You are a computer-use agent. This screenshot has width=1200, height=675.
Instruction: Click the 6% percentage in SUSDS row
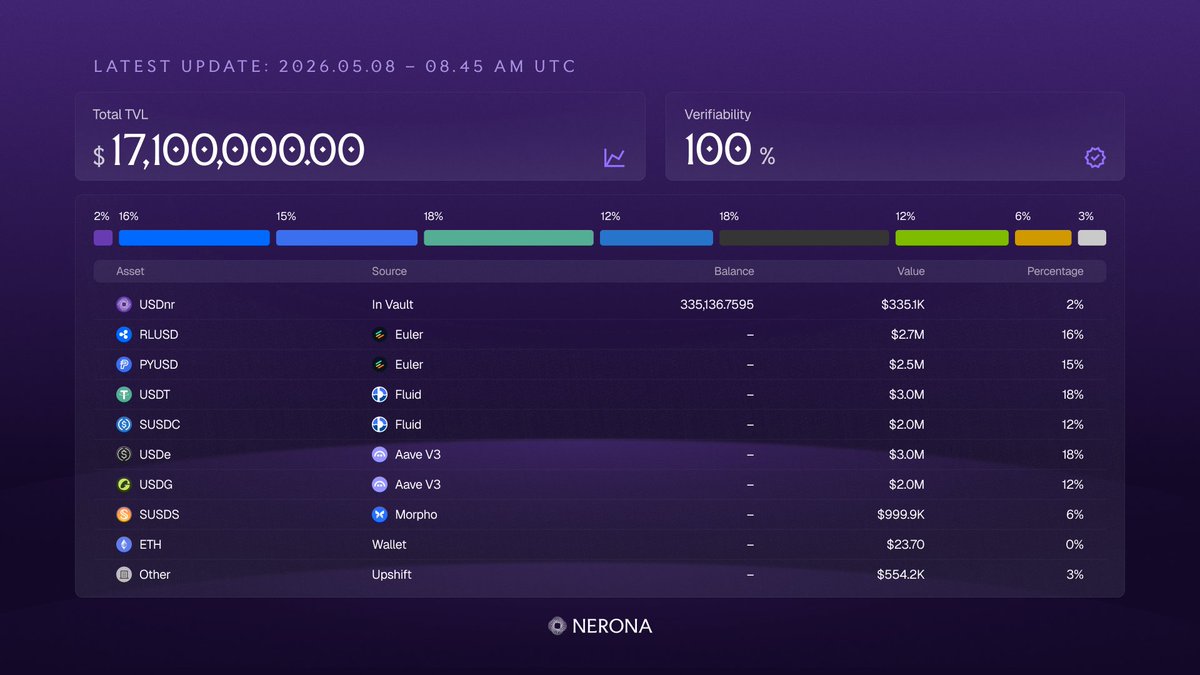[x=1074, y=514]
